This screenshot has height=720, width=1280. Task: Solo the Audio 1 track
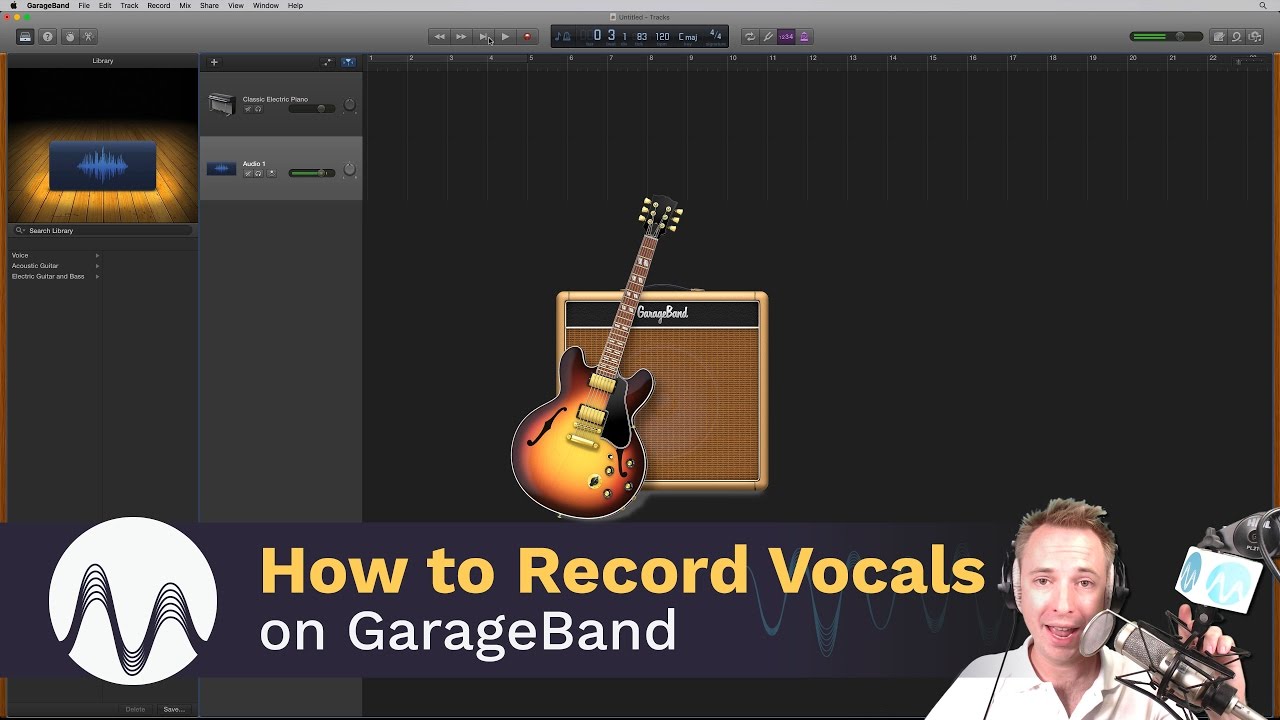coord(258,173)
